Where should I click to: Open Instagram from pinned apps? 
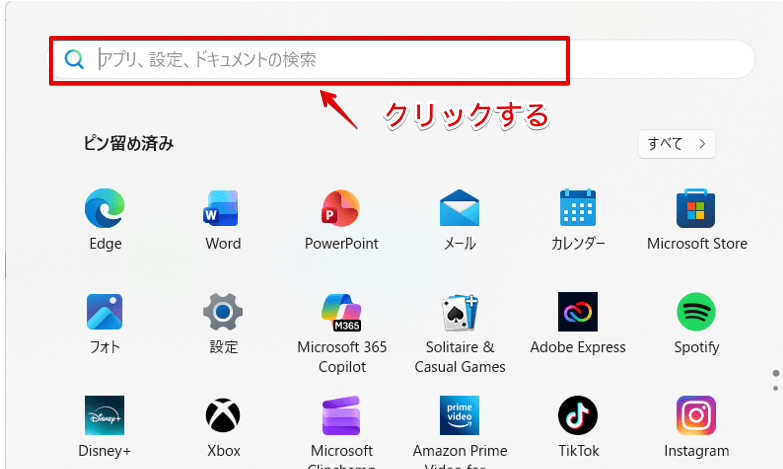(x=696, y=426)
